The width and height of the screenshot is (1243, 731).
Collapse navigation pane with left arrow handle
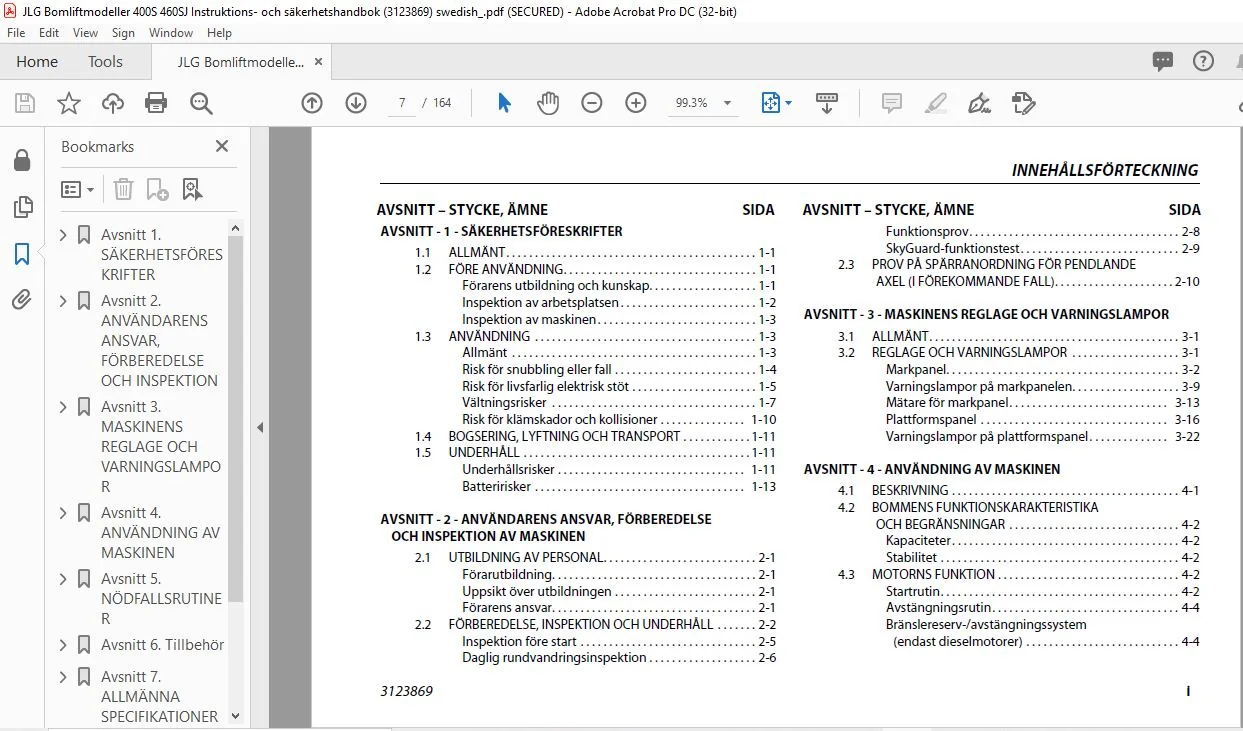[260, 427]
